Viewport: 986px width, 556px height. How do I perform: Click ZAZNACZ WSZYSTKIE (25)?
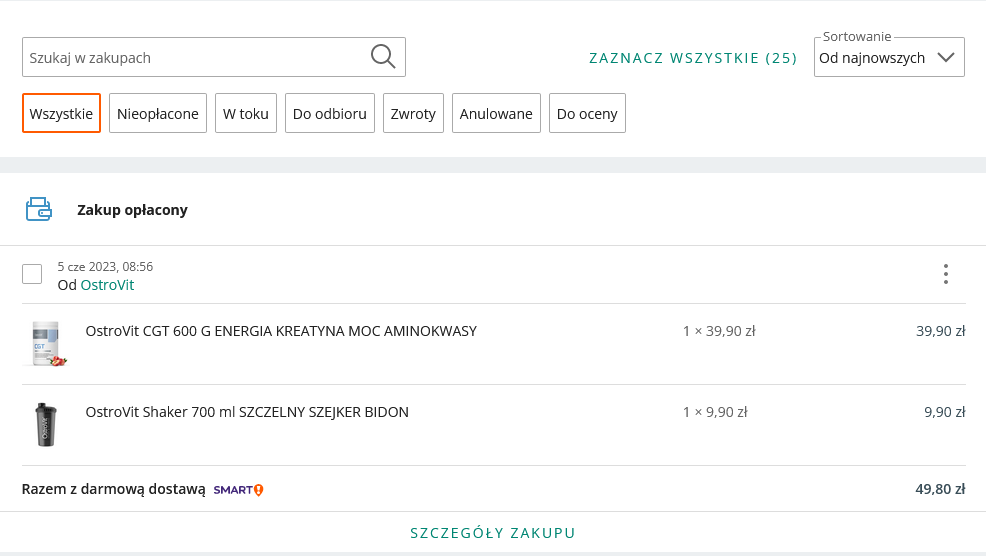tap(693, 58)
